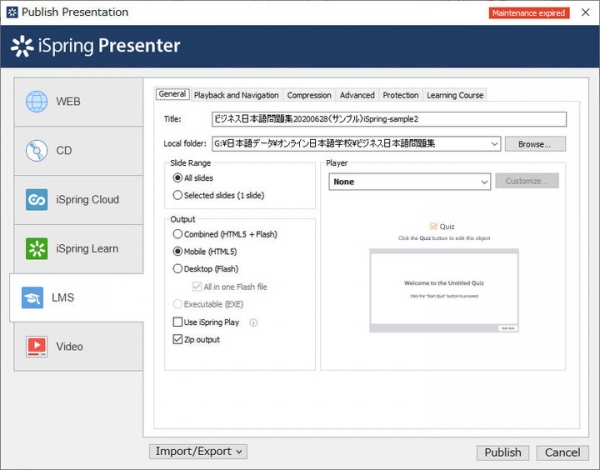The height and width of the screenshot is (470, 600).
Task: Go to the Protection tab
Action: point(401,95)
